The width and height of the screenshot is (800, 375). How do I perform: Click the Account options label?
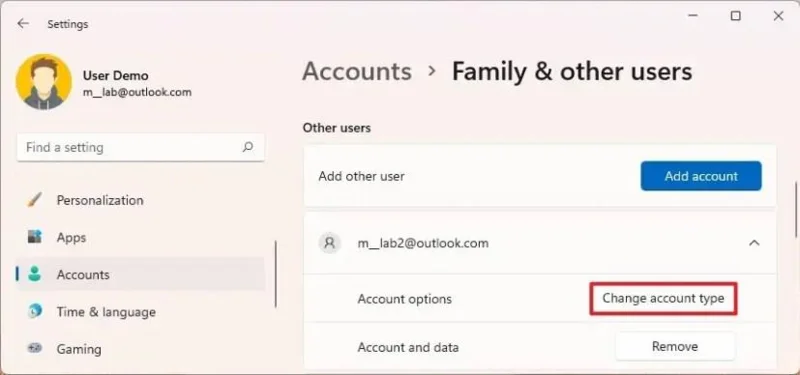click(x=405, y=299)
